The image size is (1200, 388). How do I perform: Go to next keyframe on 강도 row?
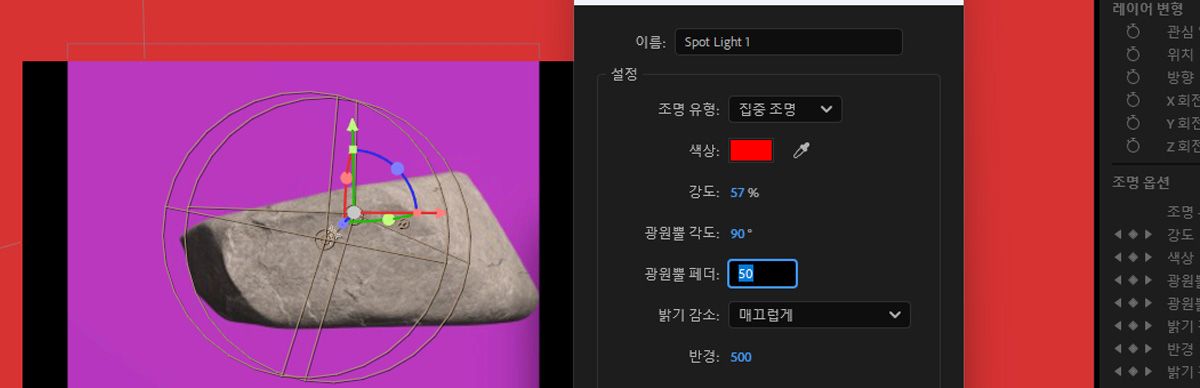click(x=1147, y=234)
